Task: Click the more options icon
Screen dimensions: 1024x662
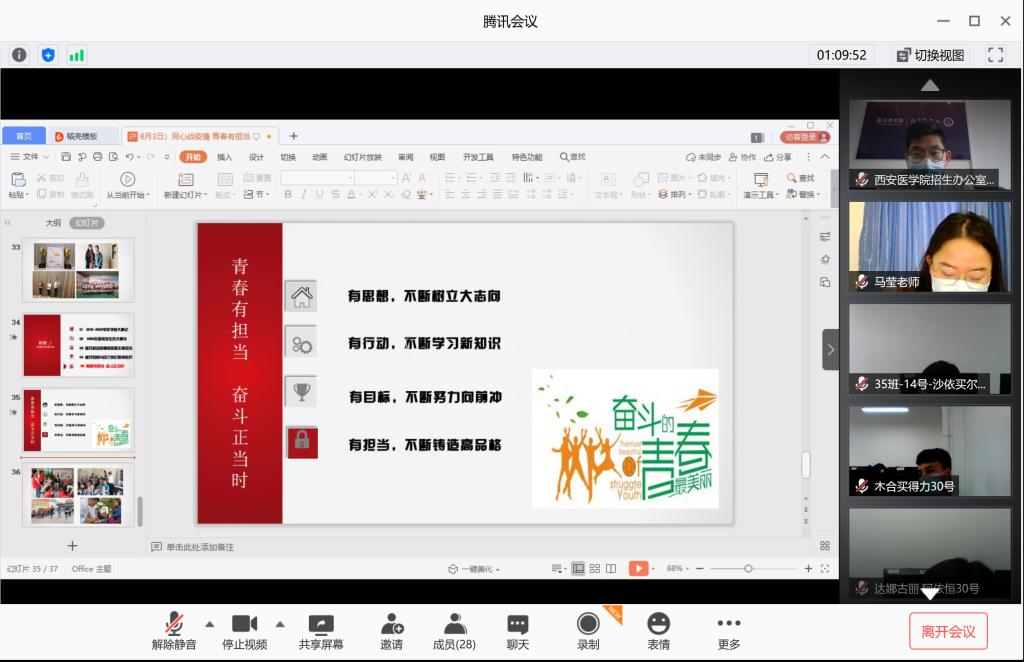Action: point(729,624)
